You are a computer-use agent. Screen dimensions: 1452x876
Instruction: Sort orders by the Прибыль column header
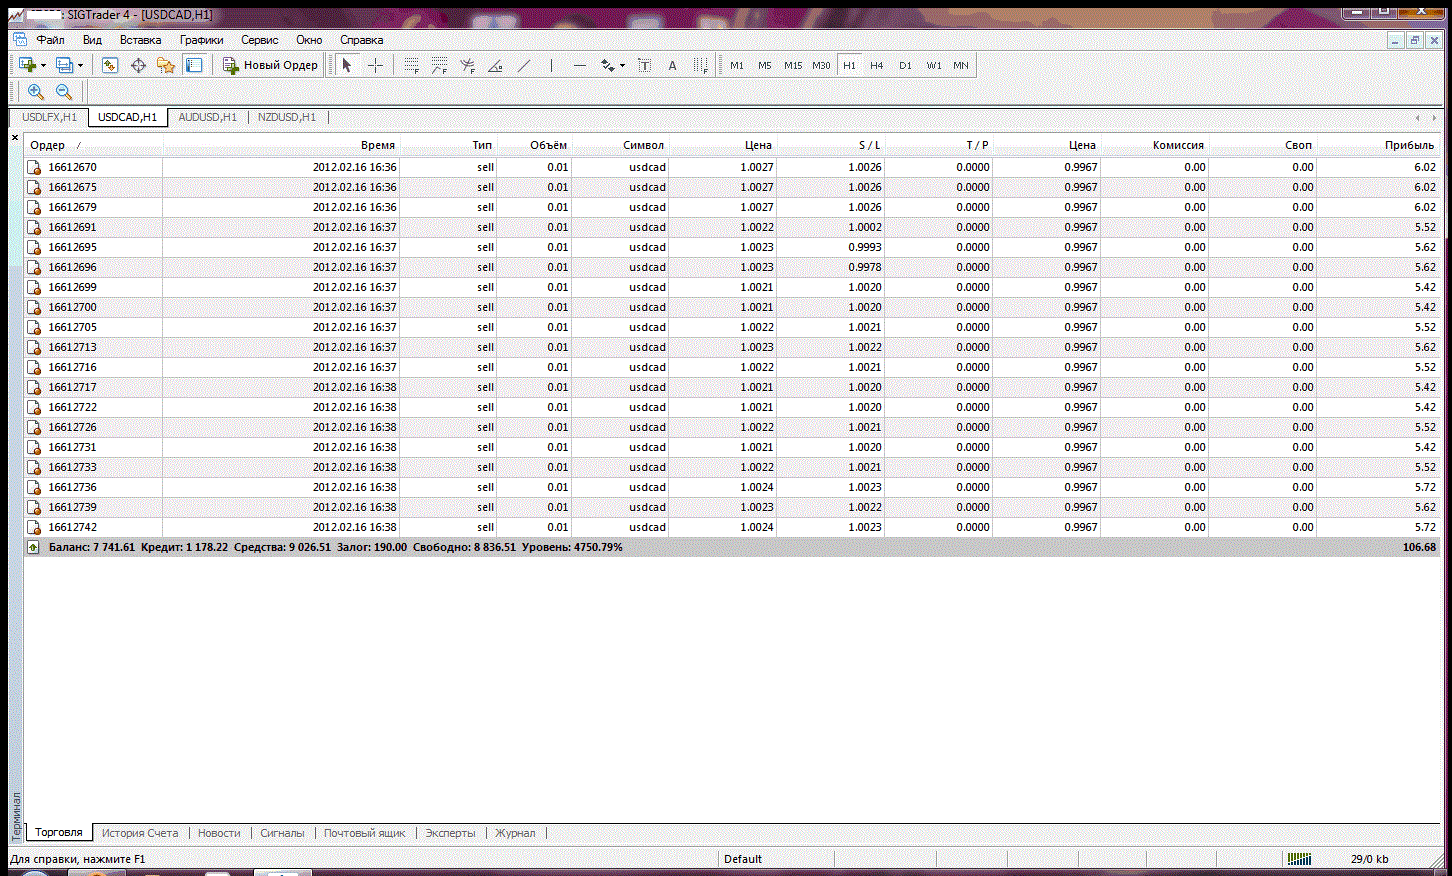tap(1377, 145)
